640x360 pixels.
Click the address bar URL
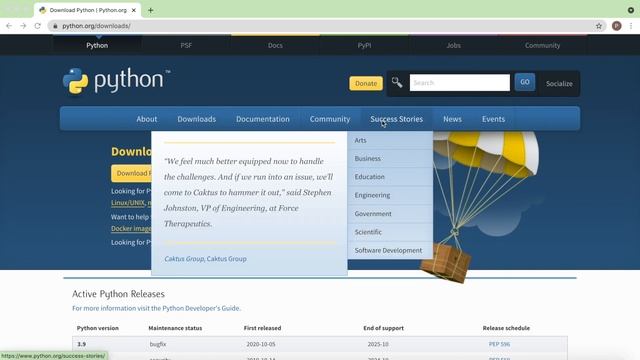96,26
